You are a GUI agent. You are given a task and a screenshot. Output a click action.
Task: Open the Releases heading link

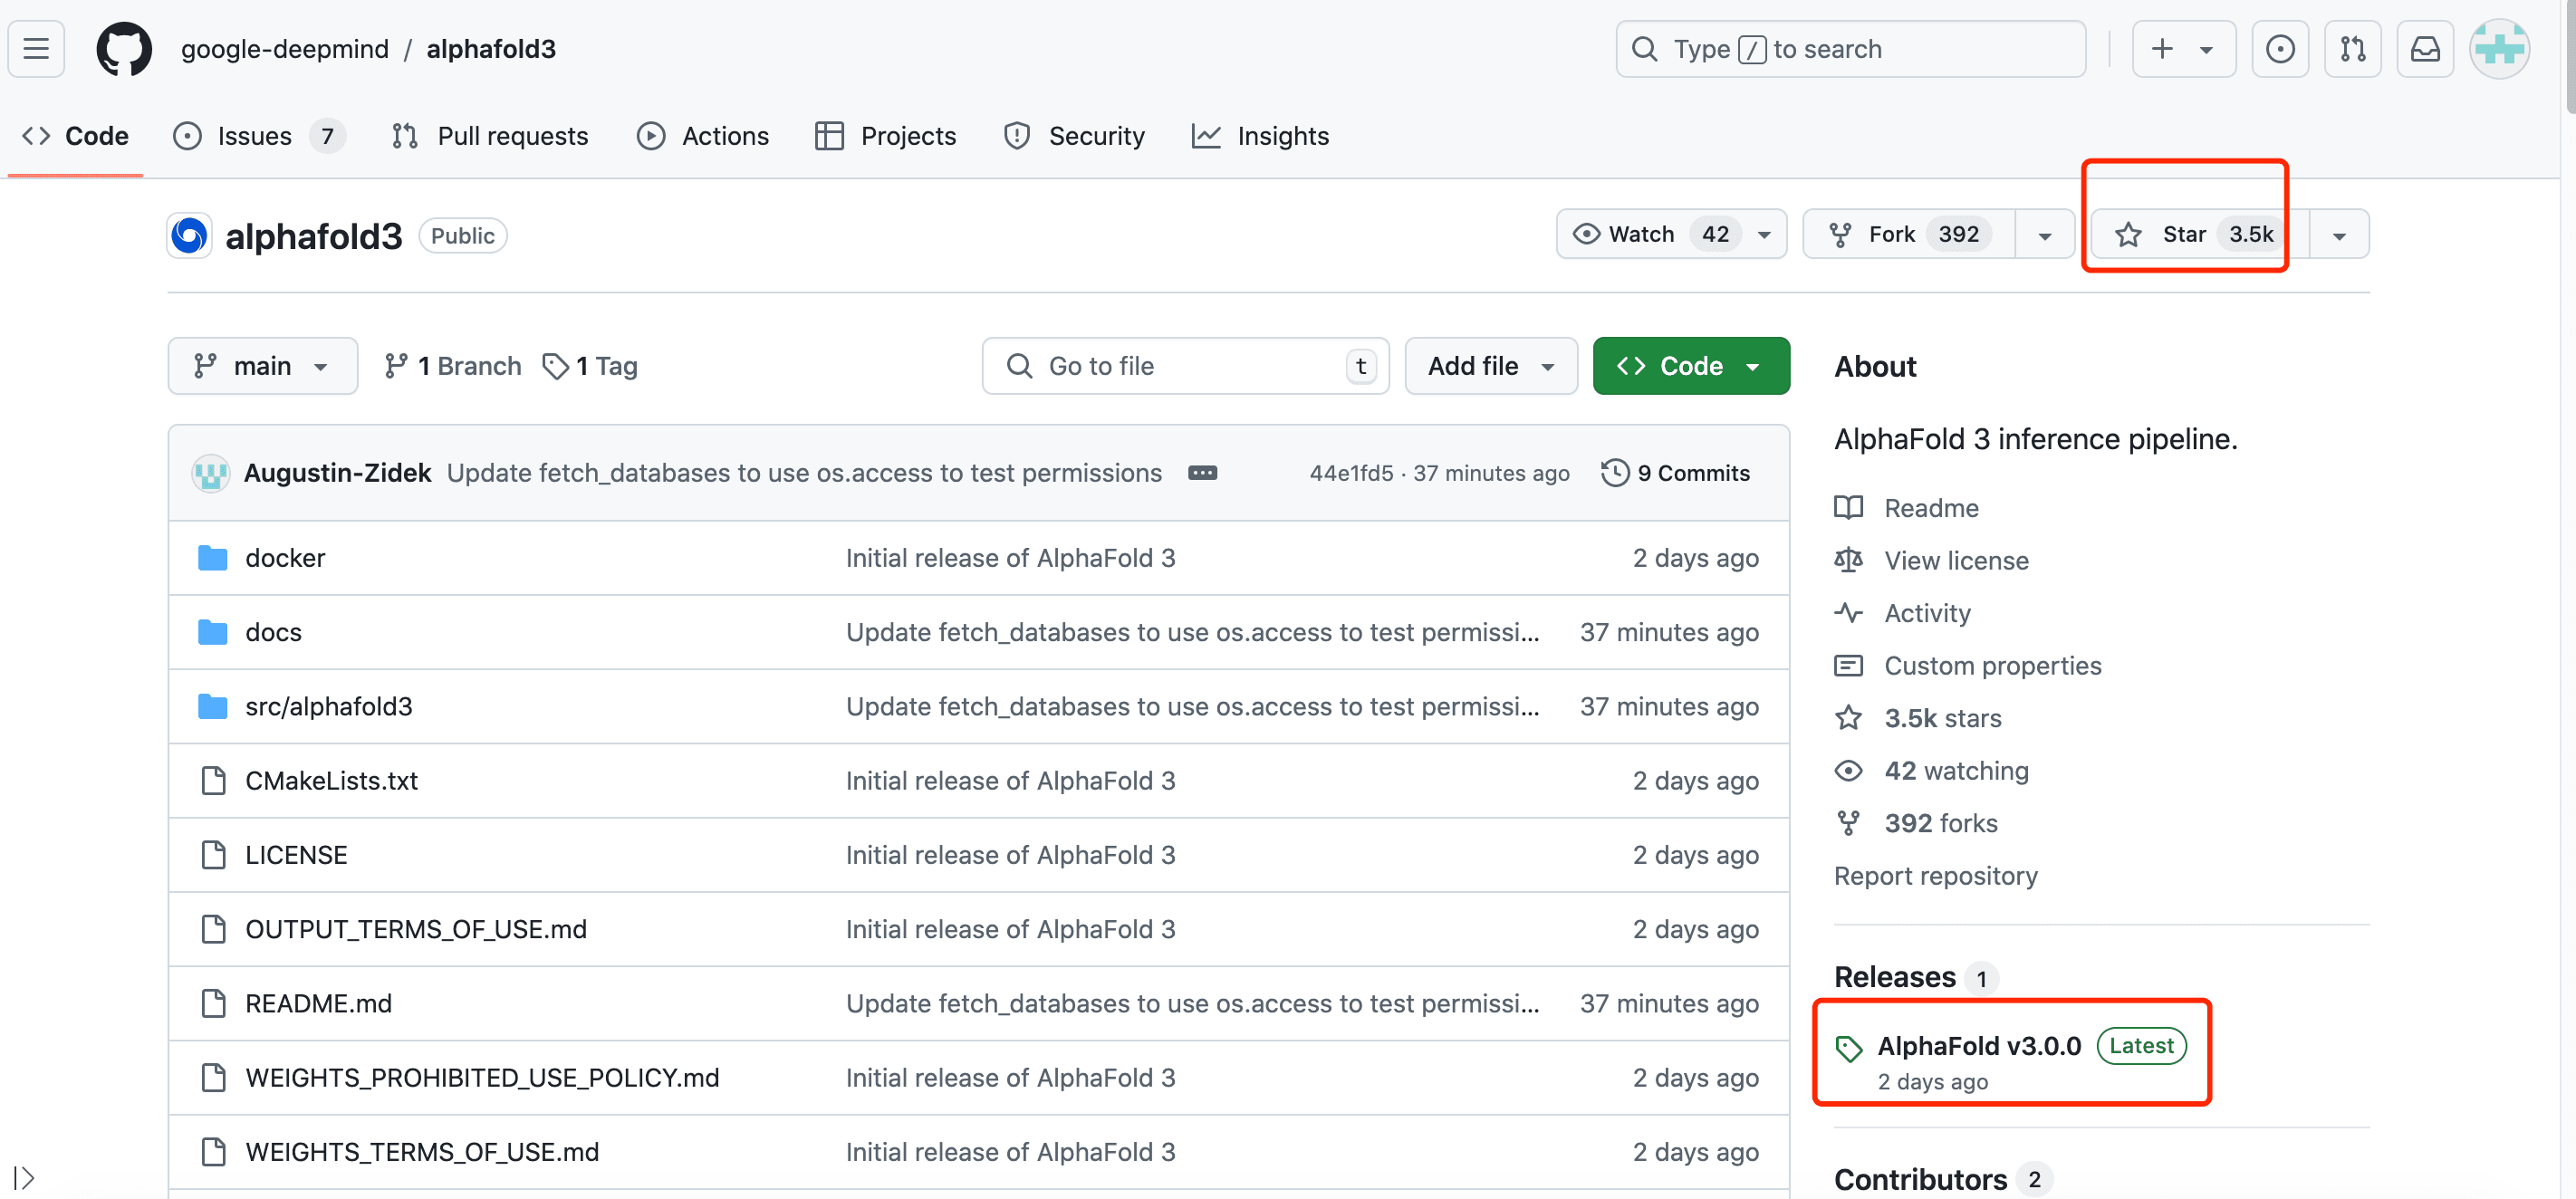1895,977
